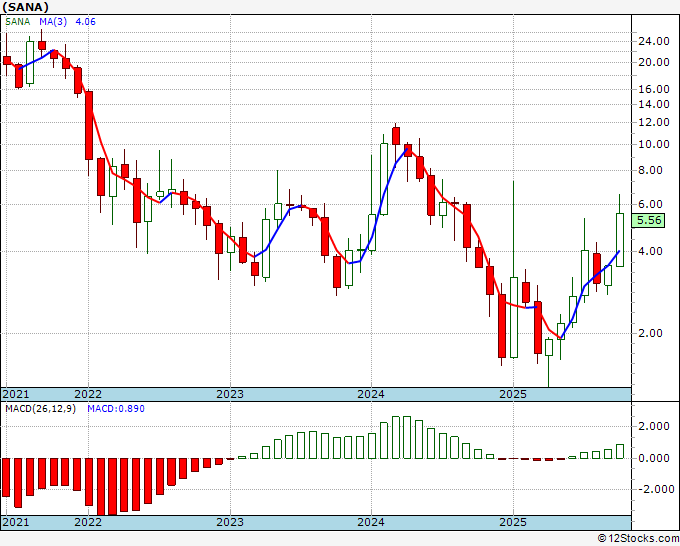Click 2025 on the price chart timeline
The width and height of the screenshot is (680, 546).
pyautogui.click(x=513, y=394)
